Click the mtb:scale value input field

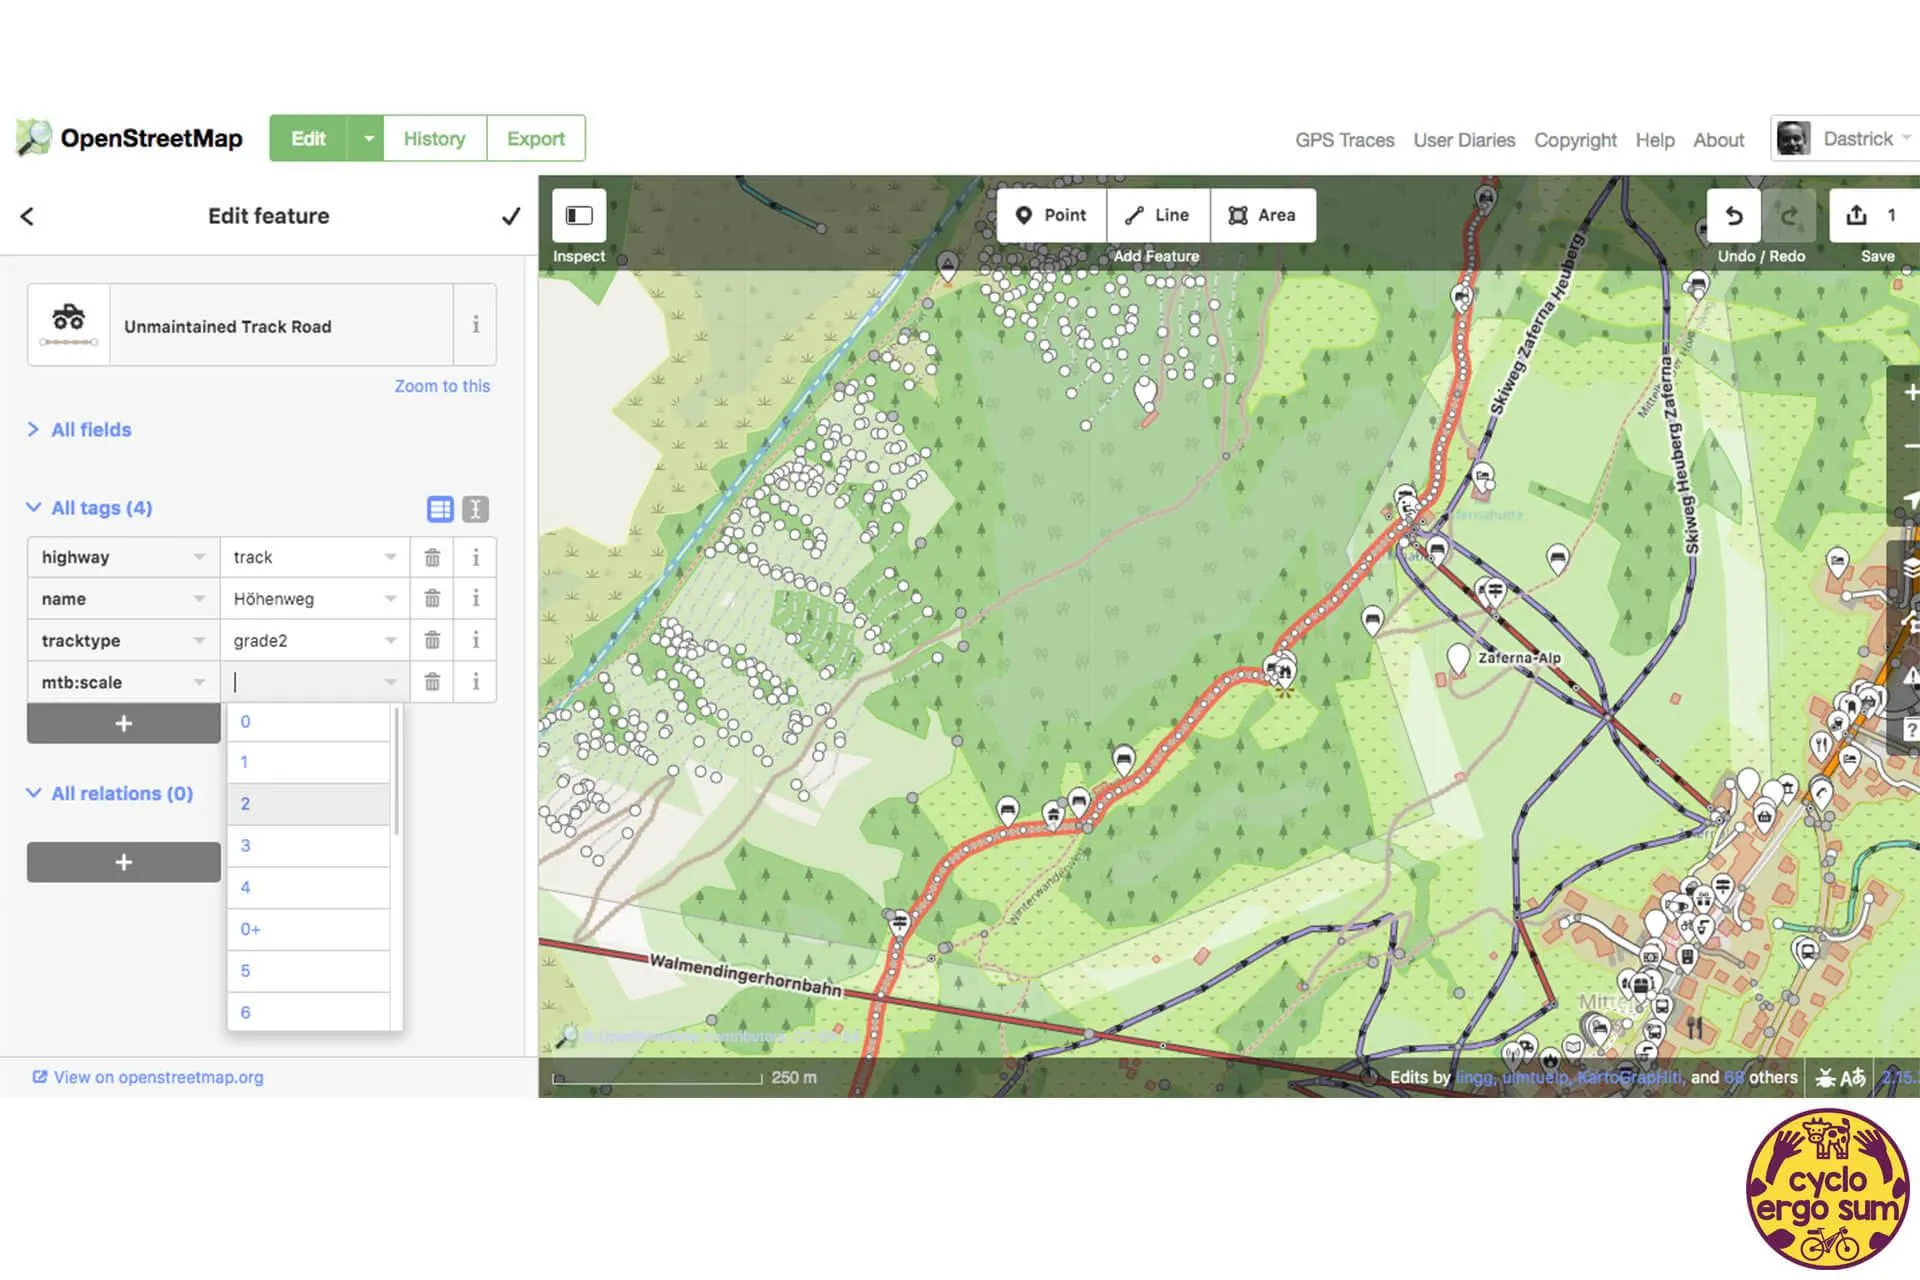(304, 682)
